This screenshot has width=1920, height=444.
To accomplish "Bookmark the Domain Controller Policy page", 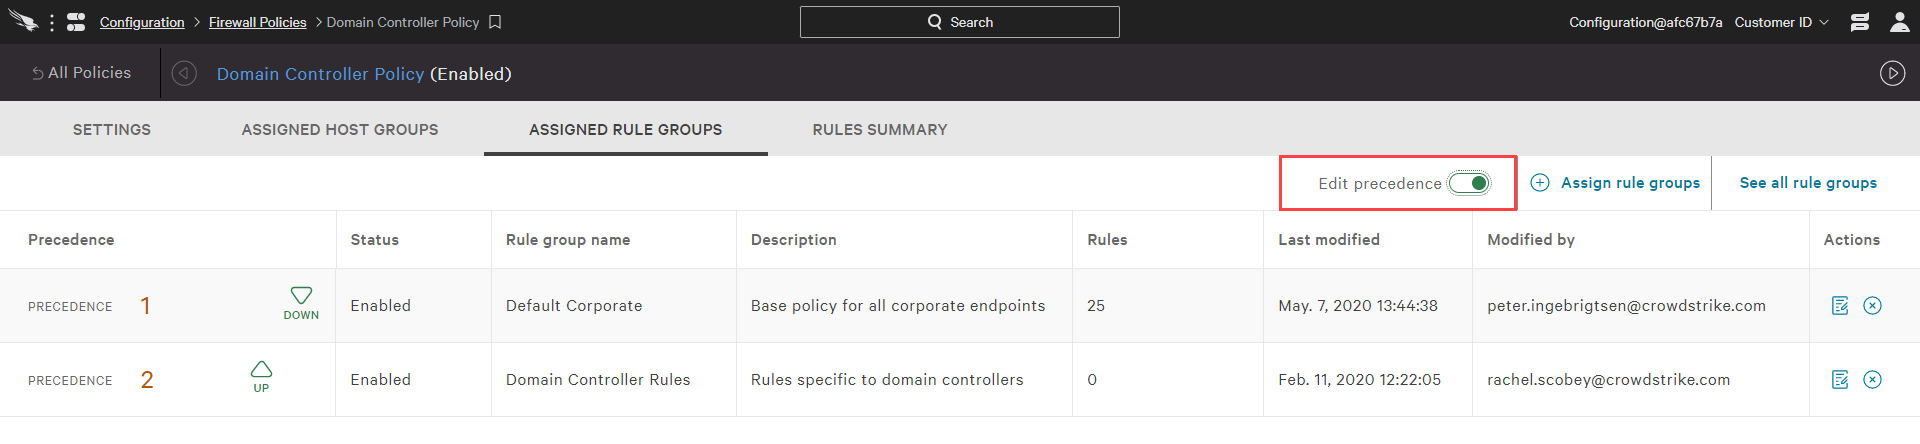I will pyautogui.click(x=495, y=22).
